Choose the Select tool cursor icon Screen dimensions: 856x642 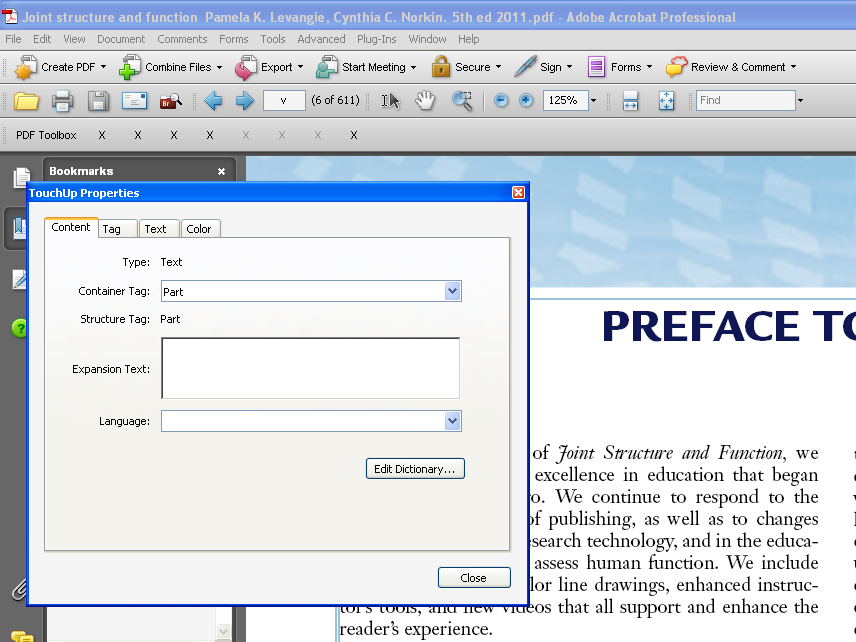(390, 100)
